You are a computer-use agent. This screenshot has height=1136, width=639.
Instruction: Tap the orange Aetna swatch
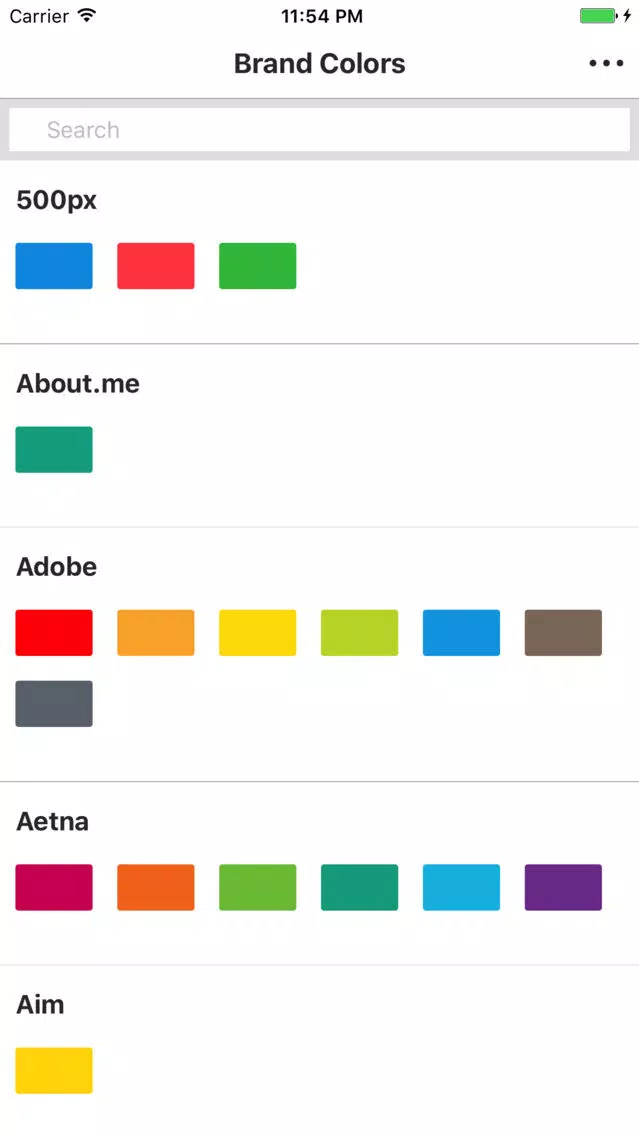[156, 887]
